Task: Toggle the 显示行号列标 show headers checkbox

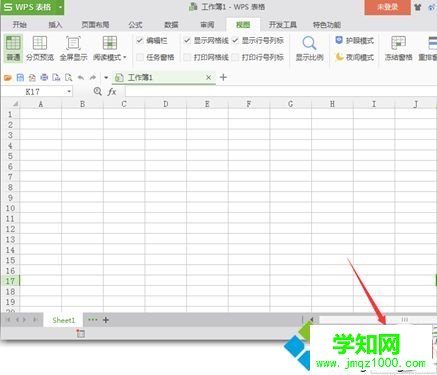Action: pos(235,40)
